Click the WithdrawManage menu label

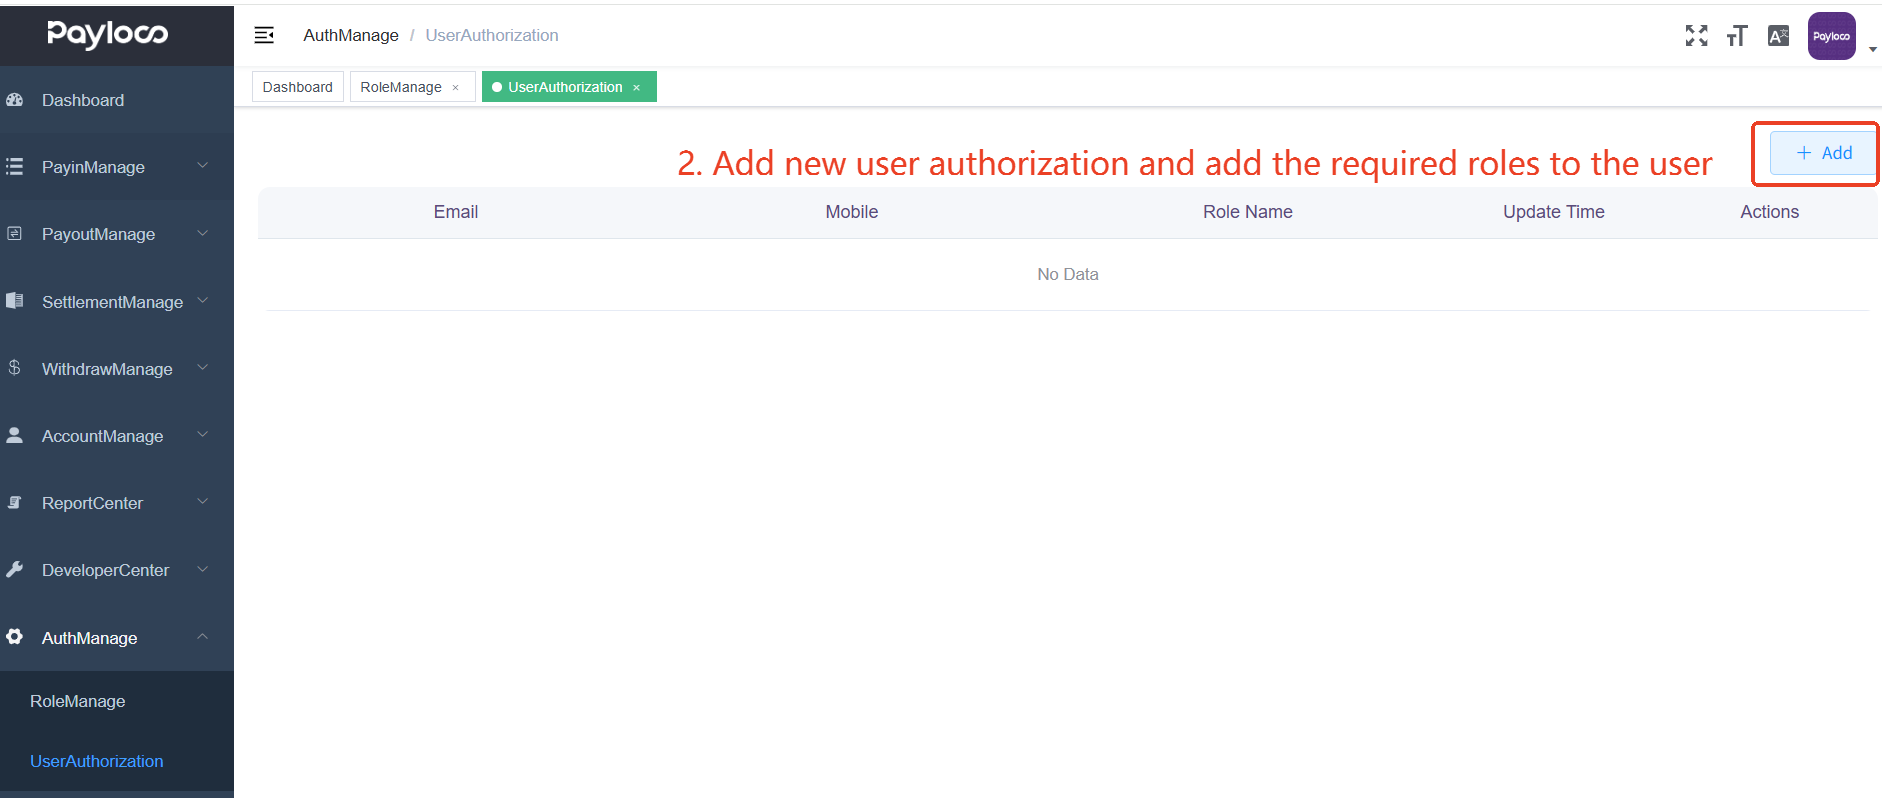tap(107, 369)
